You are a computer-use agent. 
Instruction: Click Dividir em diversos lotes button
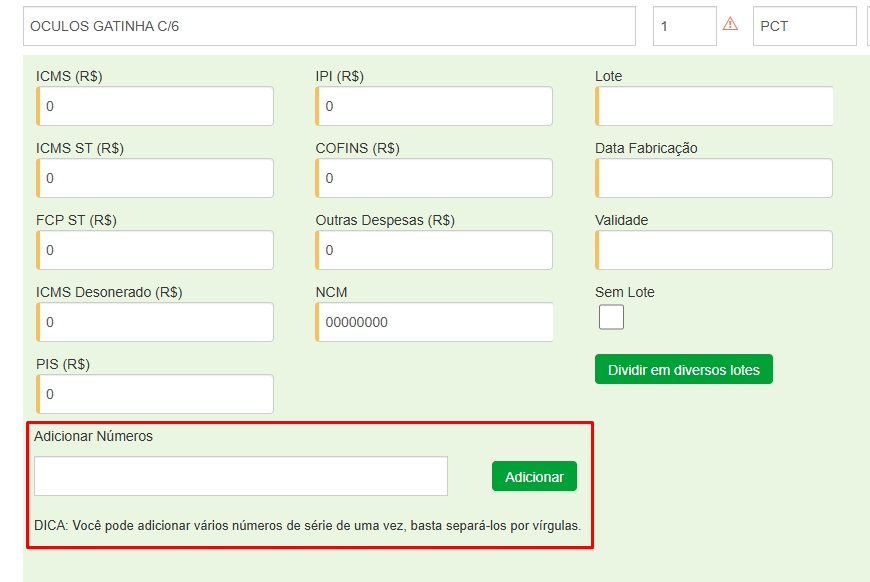[683, 369]
